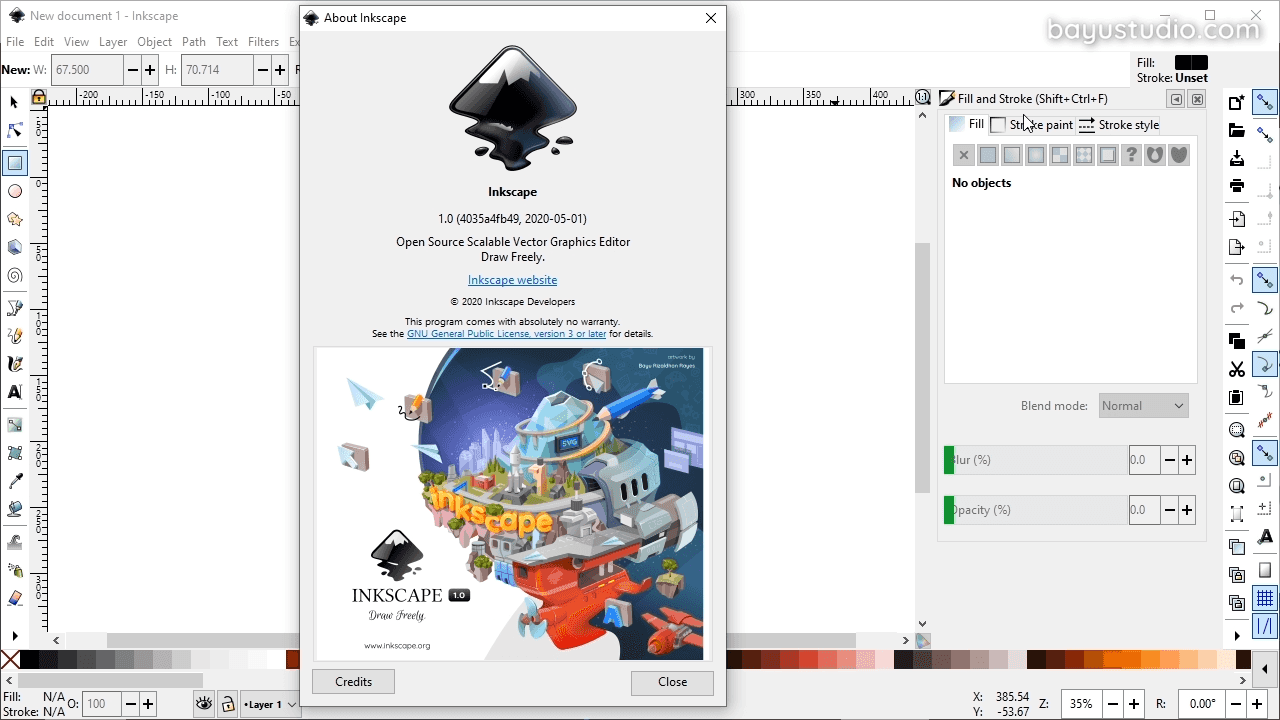Select flat color fill type
The width and height of the screenshot is (1280, 720).
[988, 155]
